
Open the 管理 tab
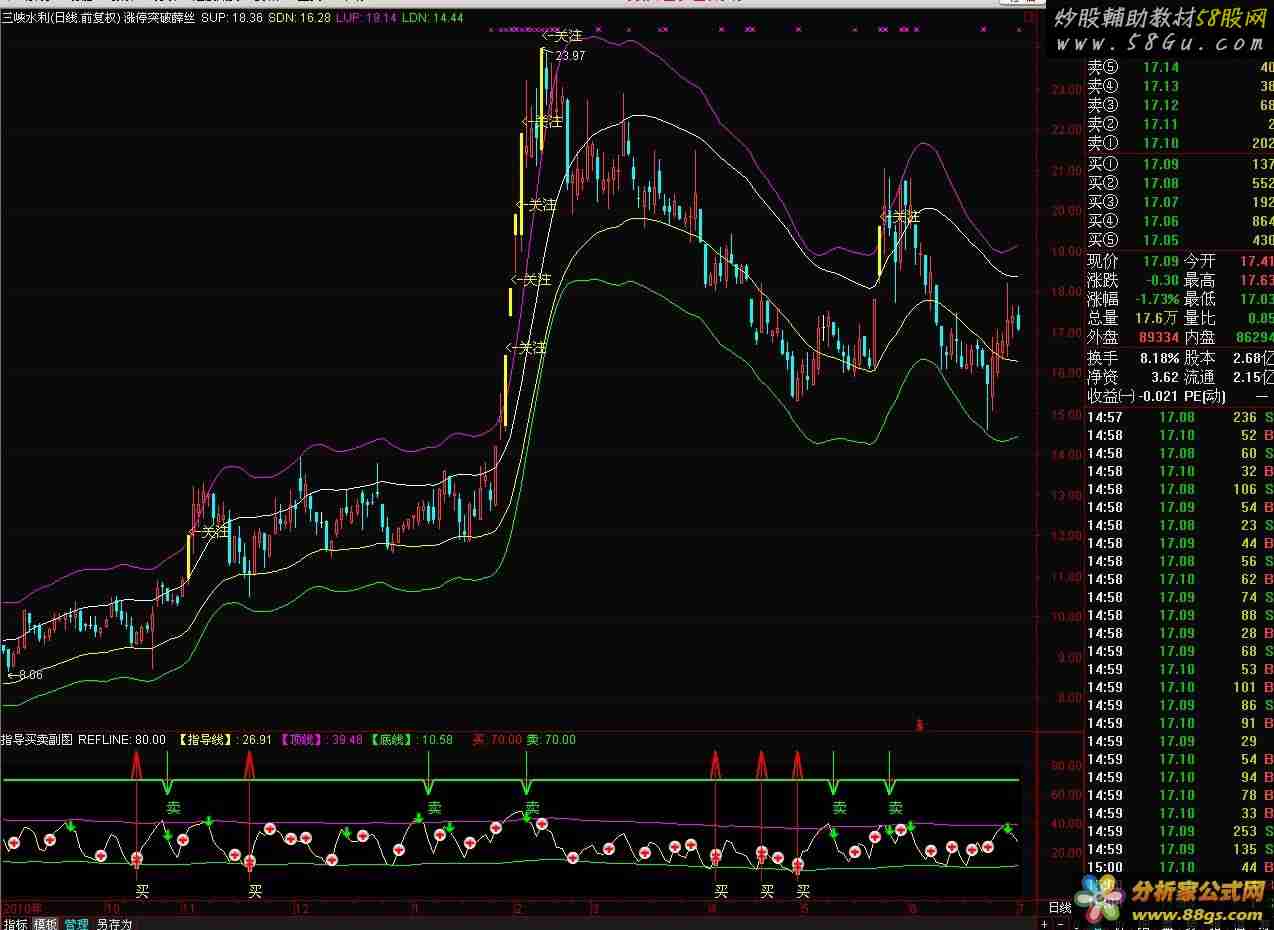coord(76,924)
